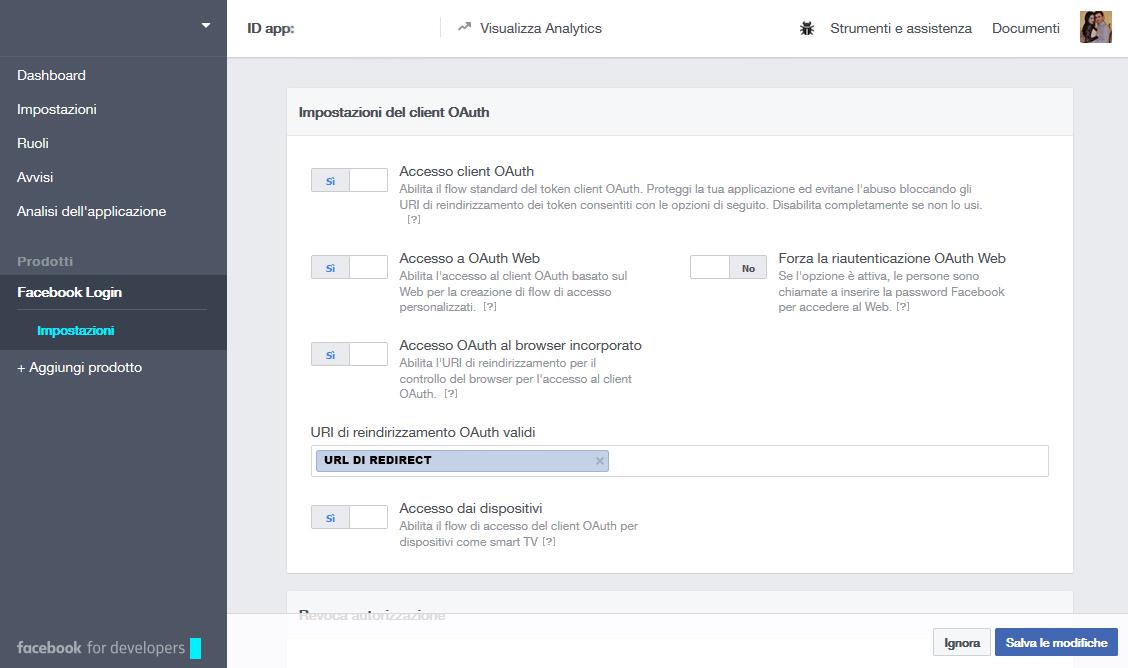Toggle Accesso a OAuth Web switch

349,267
